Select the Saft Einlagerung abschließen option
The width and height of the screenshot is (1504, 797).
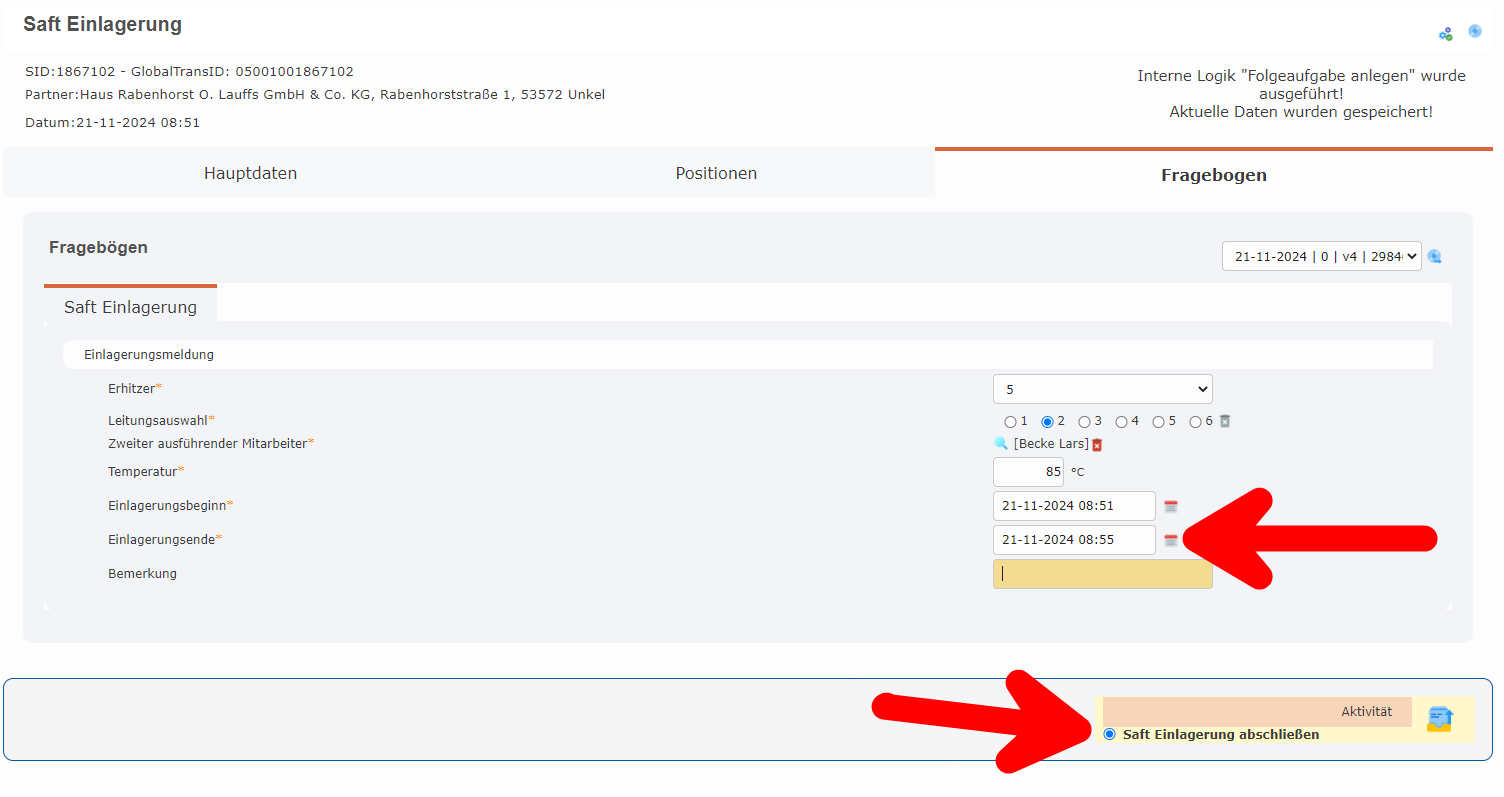pos(1110,733)
